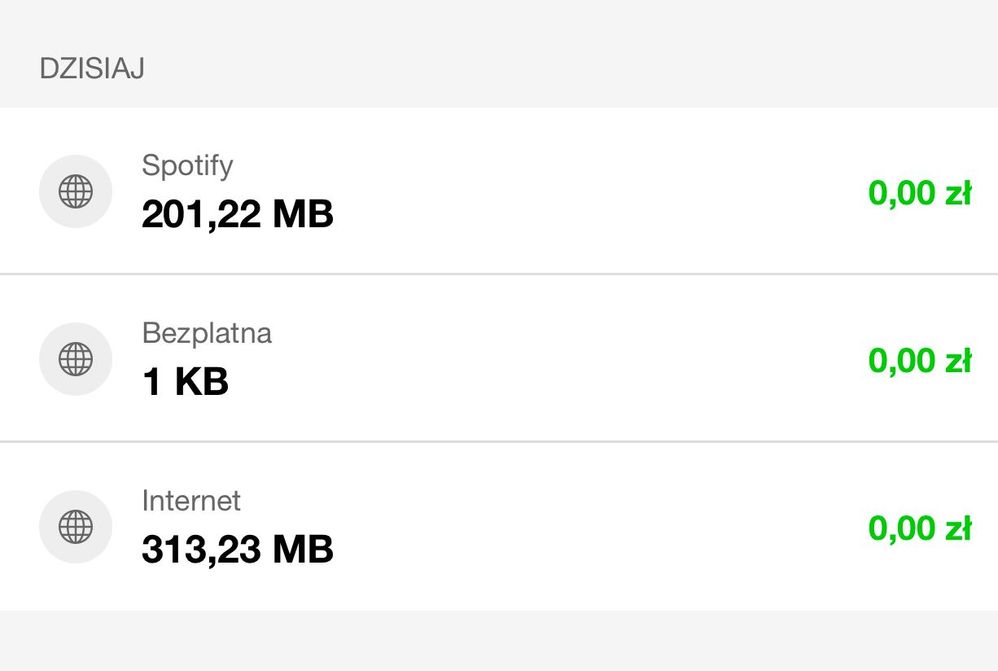Select the Internet label text
The image size is (998, 671).
(x=191, y=500)
